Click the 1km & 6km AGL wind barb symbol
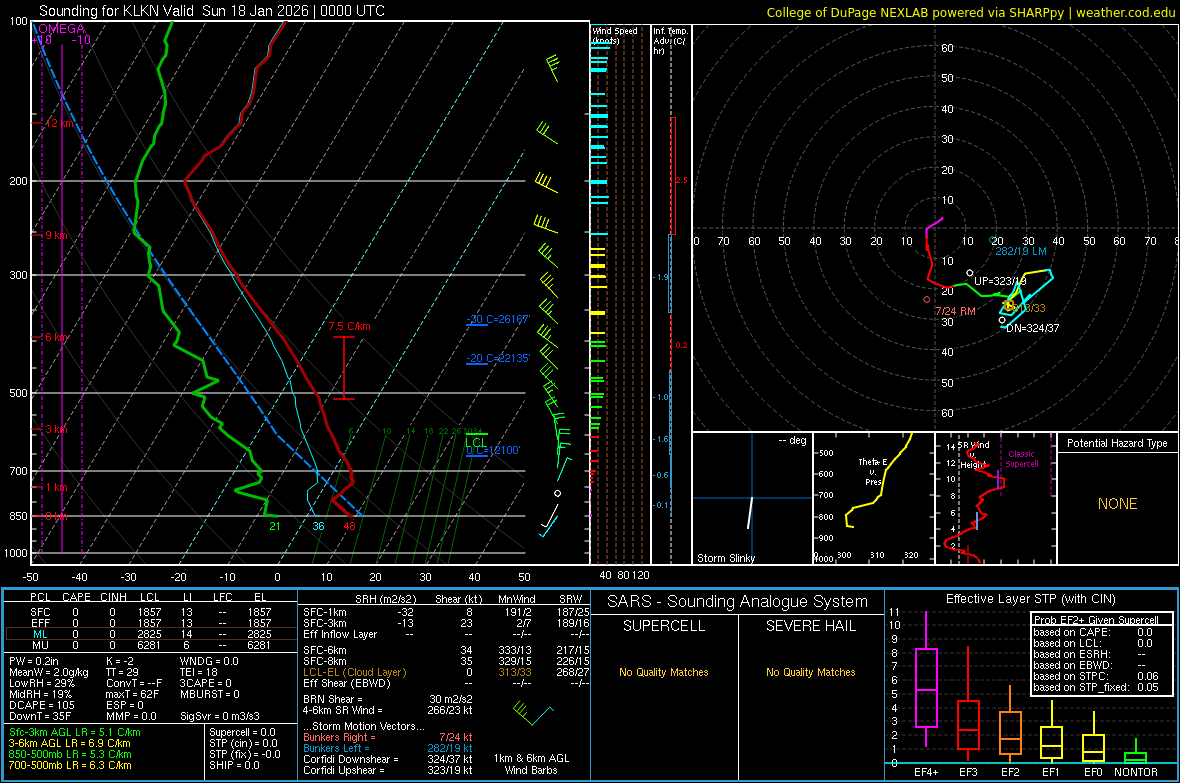The width and height of the screenshot is (1180, 783). [533, 712]
